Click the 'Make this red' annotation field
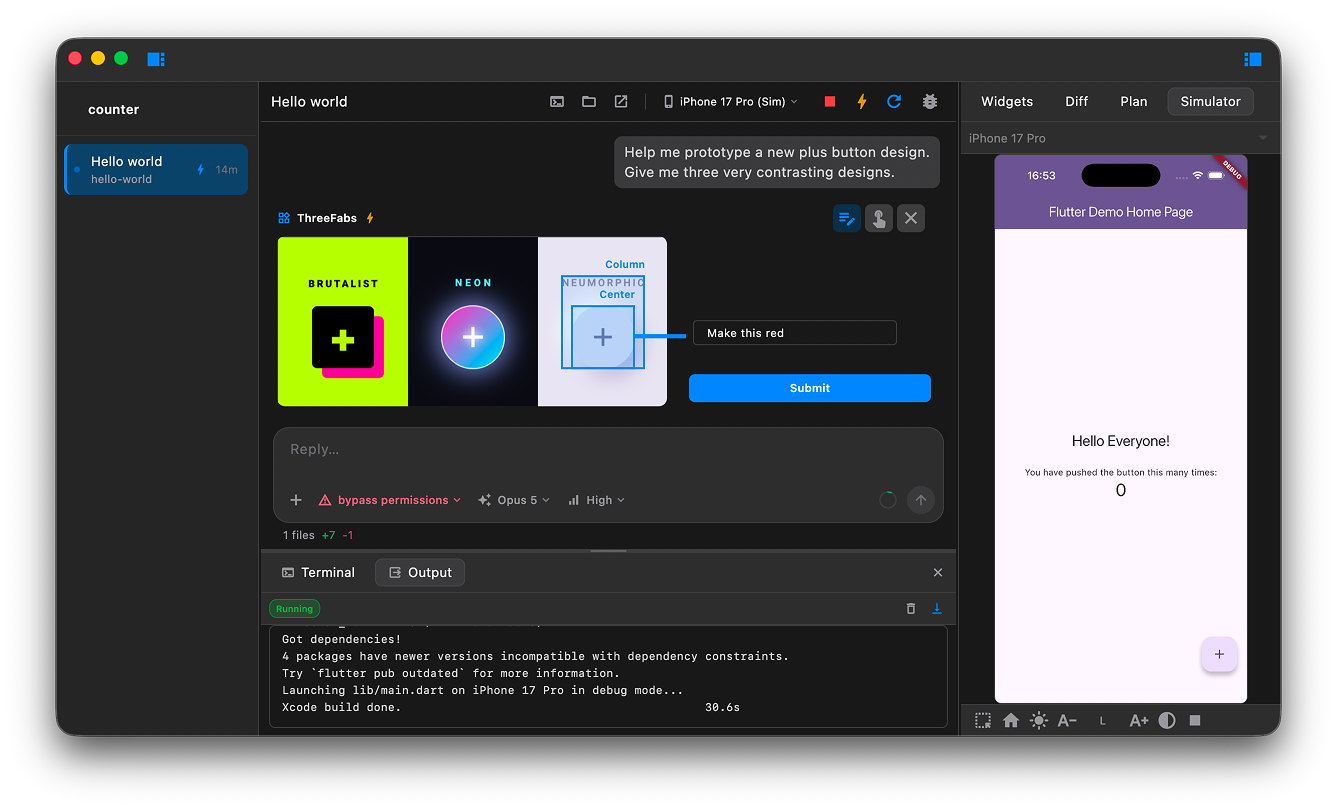The width and height of the screenshot is (1337, 810). click(x=795, y=333)
